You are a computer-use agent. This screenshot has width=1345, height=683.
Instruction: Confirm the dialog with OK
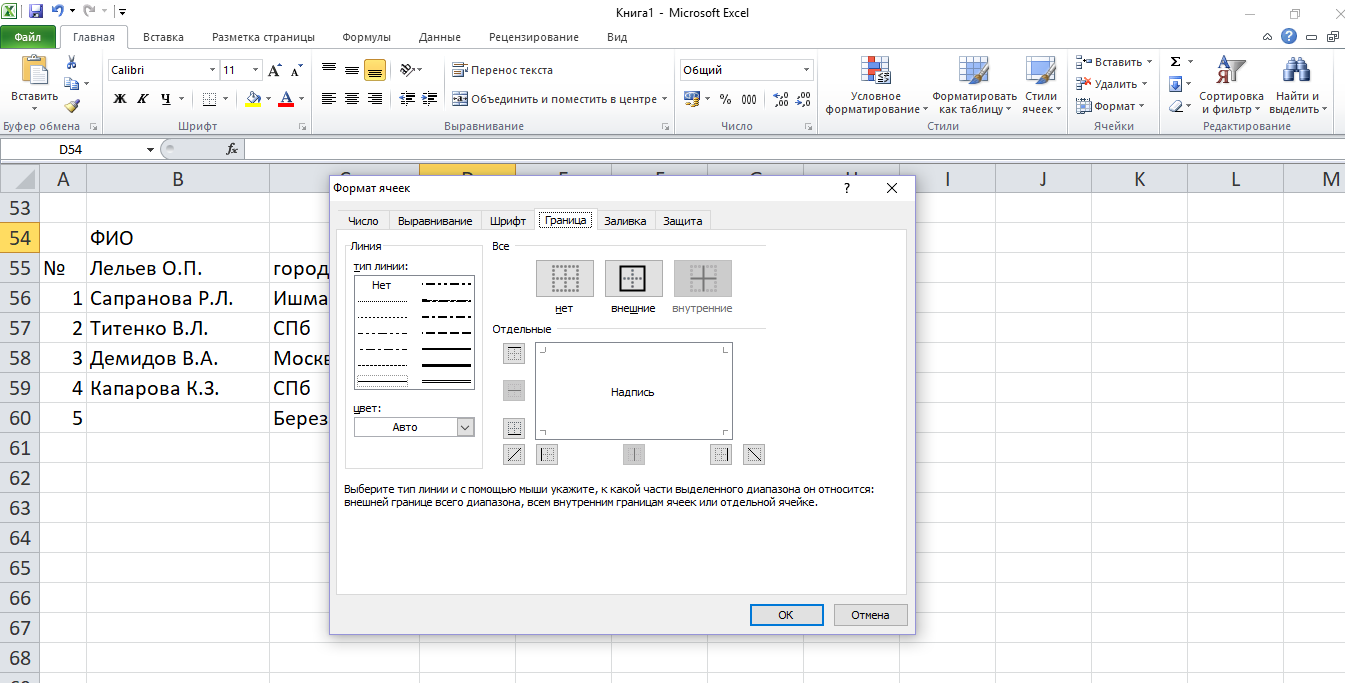point(786,615)
